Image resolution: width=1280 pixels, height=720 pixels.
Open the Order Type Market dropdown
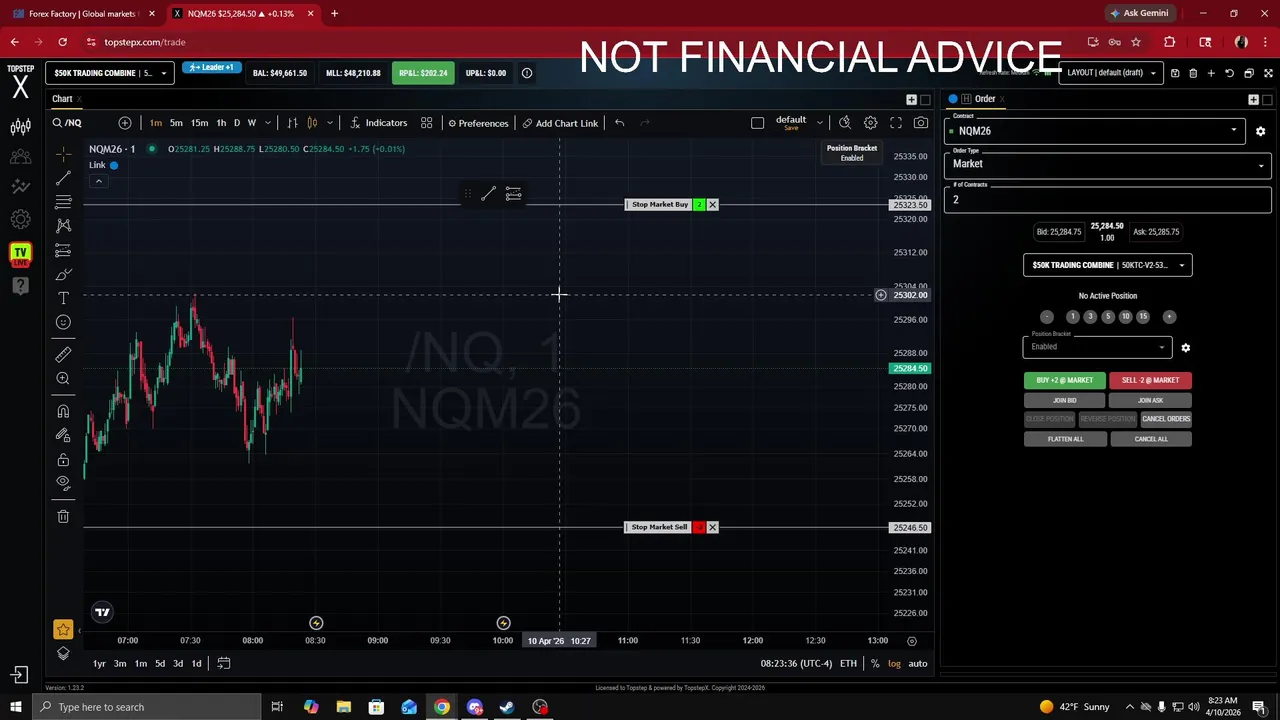(1108, 164)
